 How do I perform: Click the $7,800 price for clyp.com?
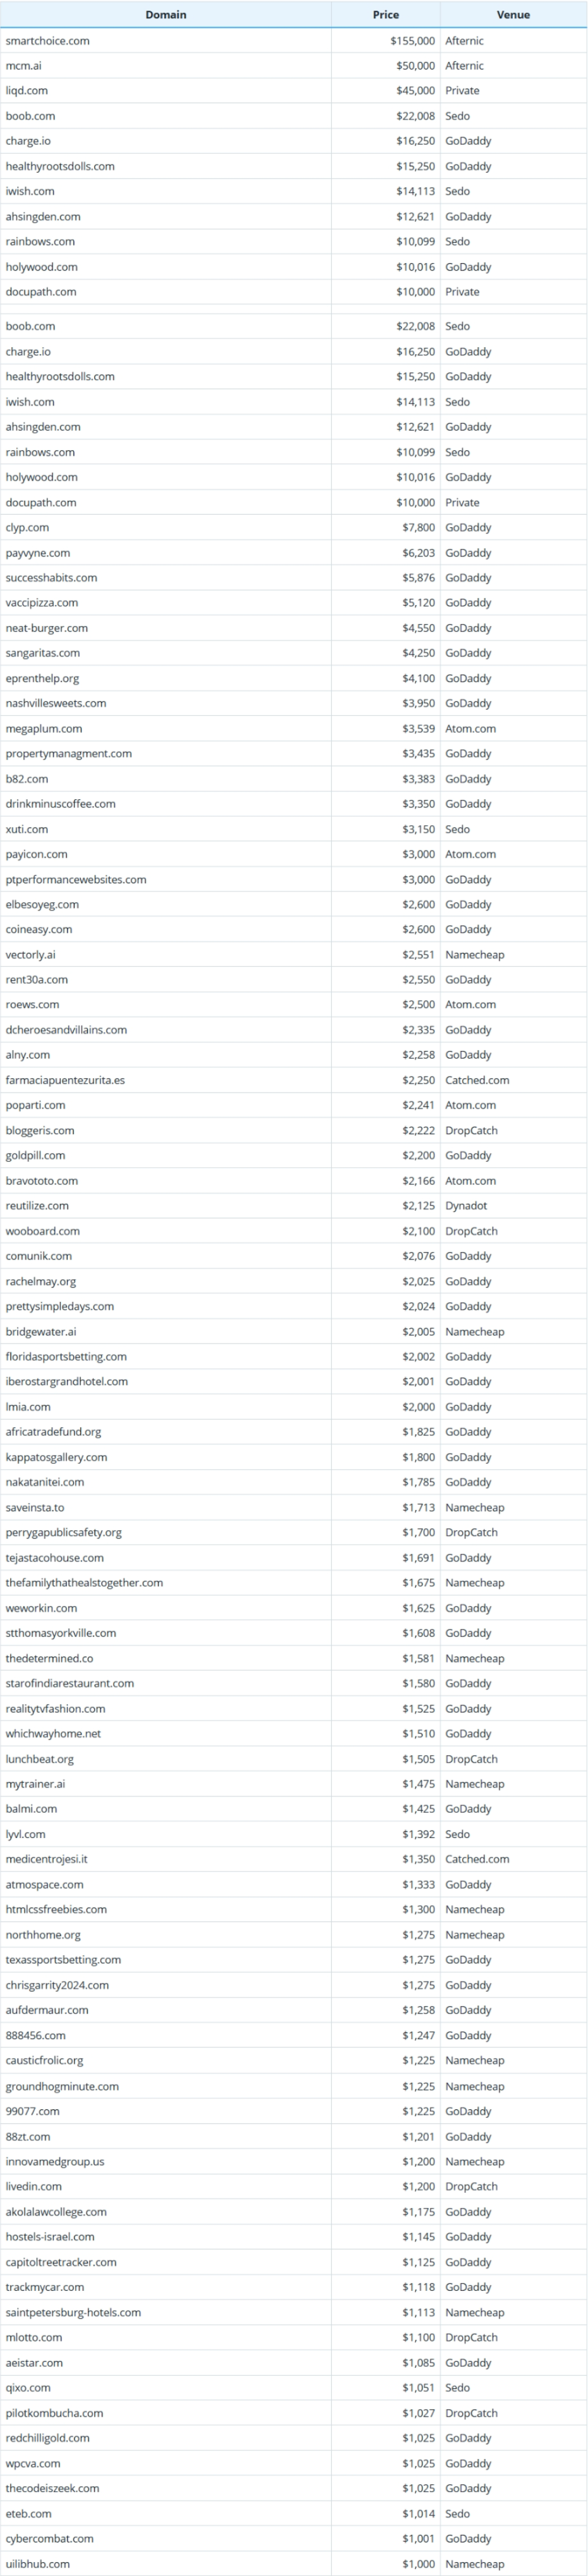tap(418, 528)
